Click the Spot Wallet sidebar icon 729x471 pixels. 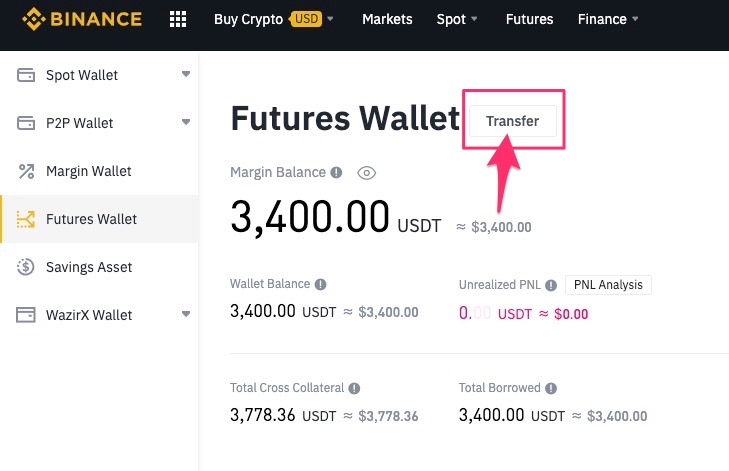[x=27, y=75]
